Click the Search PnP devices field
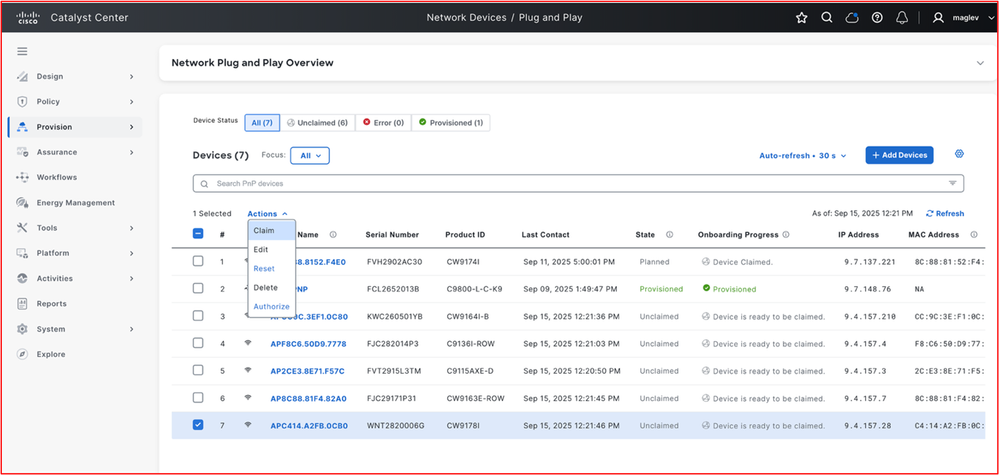999x475 pixels. tap(578, 183)
